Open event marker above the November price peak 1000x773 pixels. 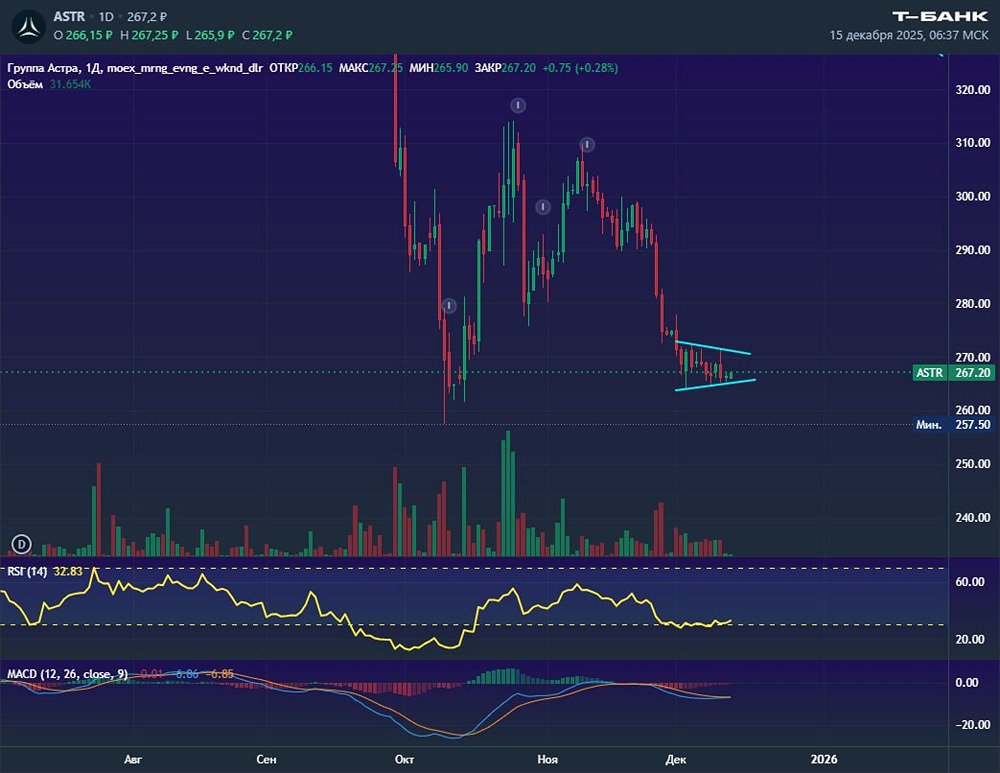(587, 145)
